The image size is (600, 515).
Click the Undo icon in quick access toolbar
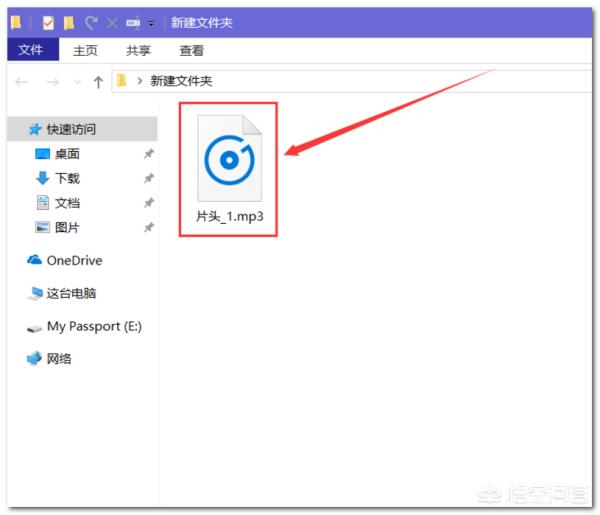pyautogui.click(x=91, y=23)
